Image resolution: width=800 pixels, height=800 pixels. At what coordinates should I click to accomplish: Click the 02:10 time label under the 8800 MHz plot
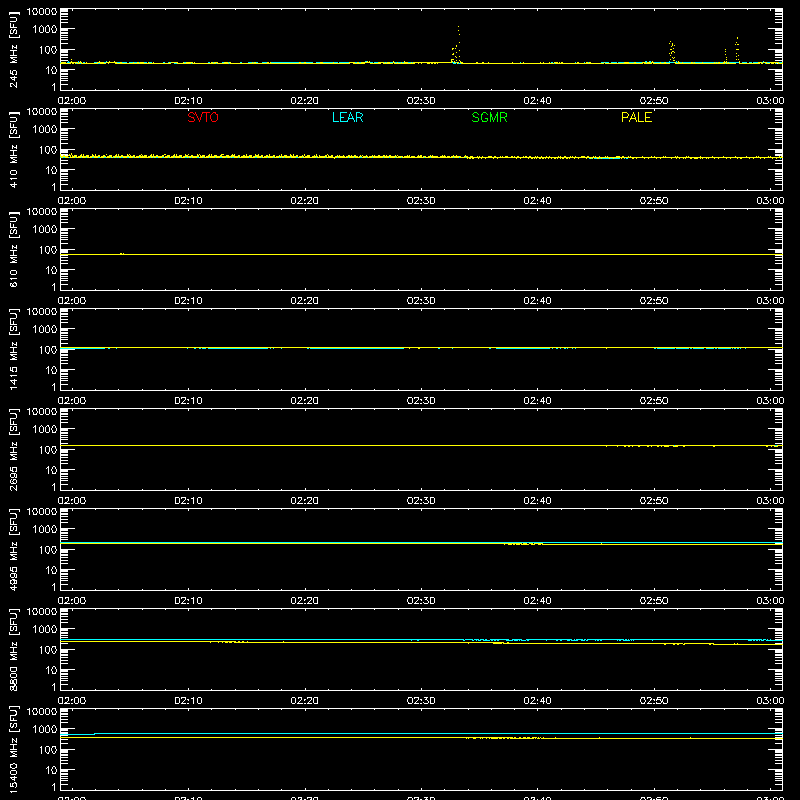click(188, 701)
